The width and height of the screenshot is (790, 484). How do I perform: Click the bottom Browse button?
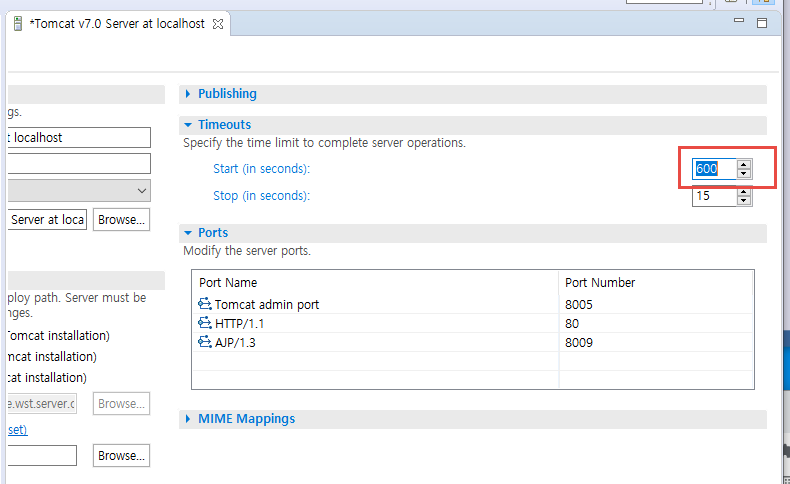121,455
